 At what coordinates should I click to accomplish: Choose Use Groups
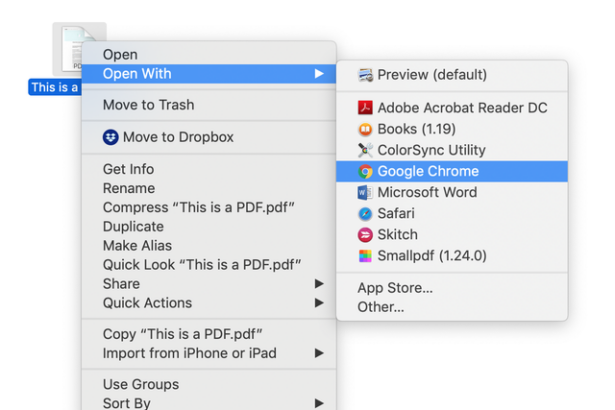coord(209,384)
